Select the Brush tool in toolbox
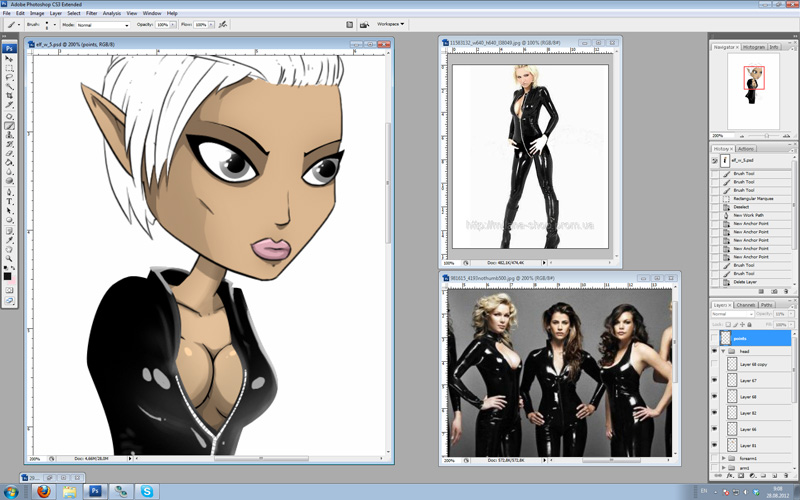The height and width of the screenshot is (500, 800). click(9, 126)
